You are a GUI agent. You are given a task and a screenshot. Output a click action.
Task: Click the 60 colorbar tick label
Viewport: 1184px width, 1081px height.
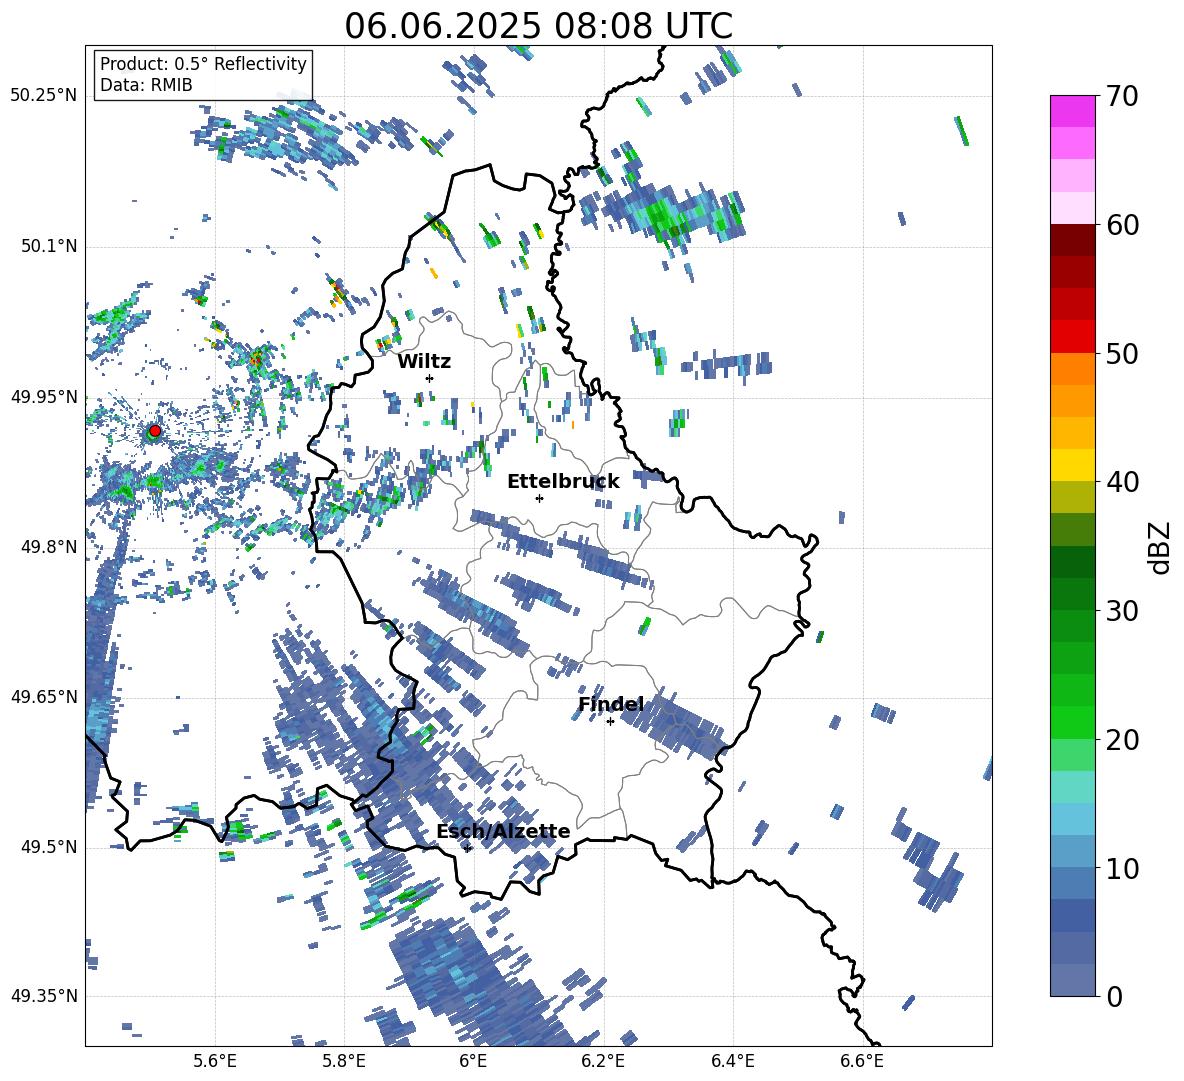click(x=1122, y=225)
